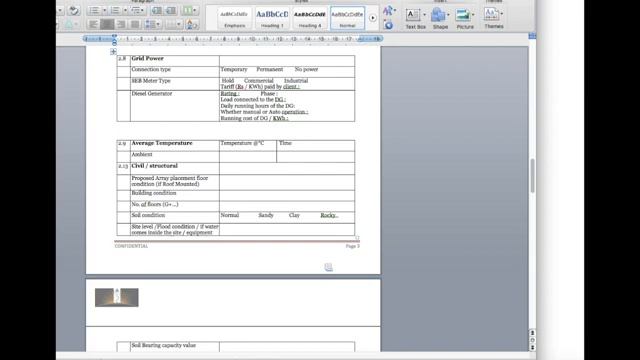Open the Picture dropdown arrow
Viewport: 640px width, 360px height.
[473, 15]
